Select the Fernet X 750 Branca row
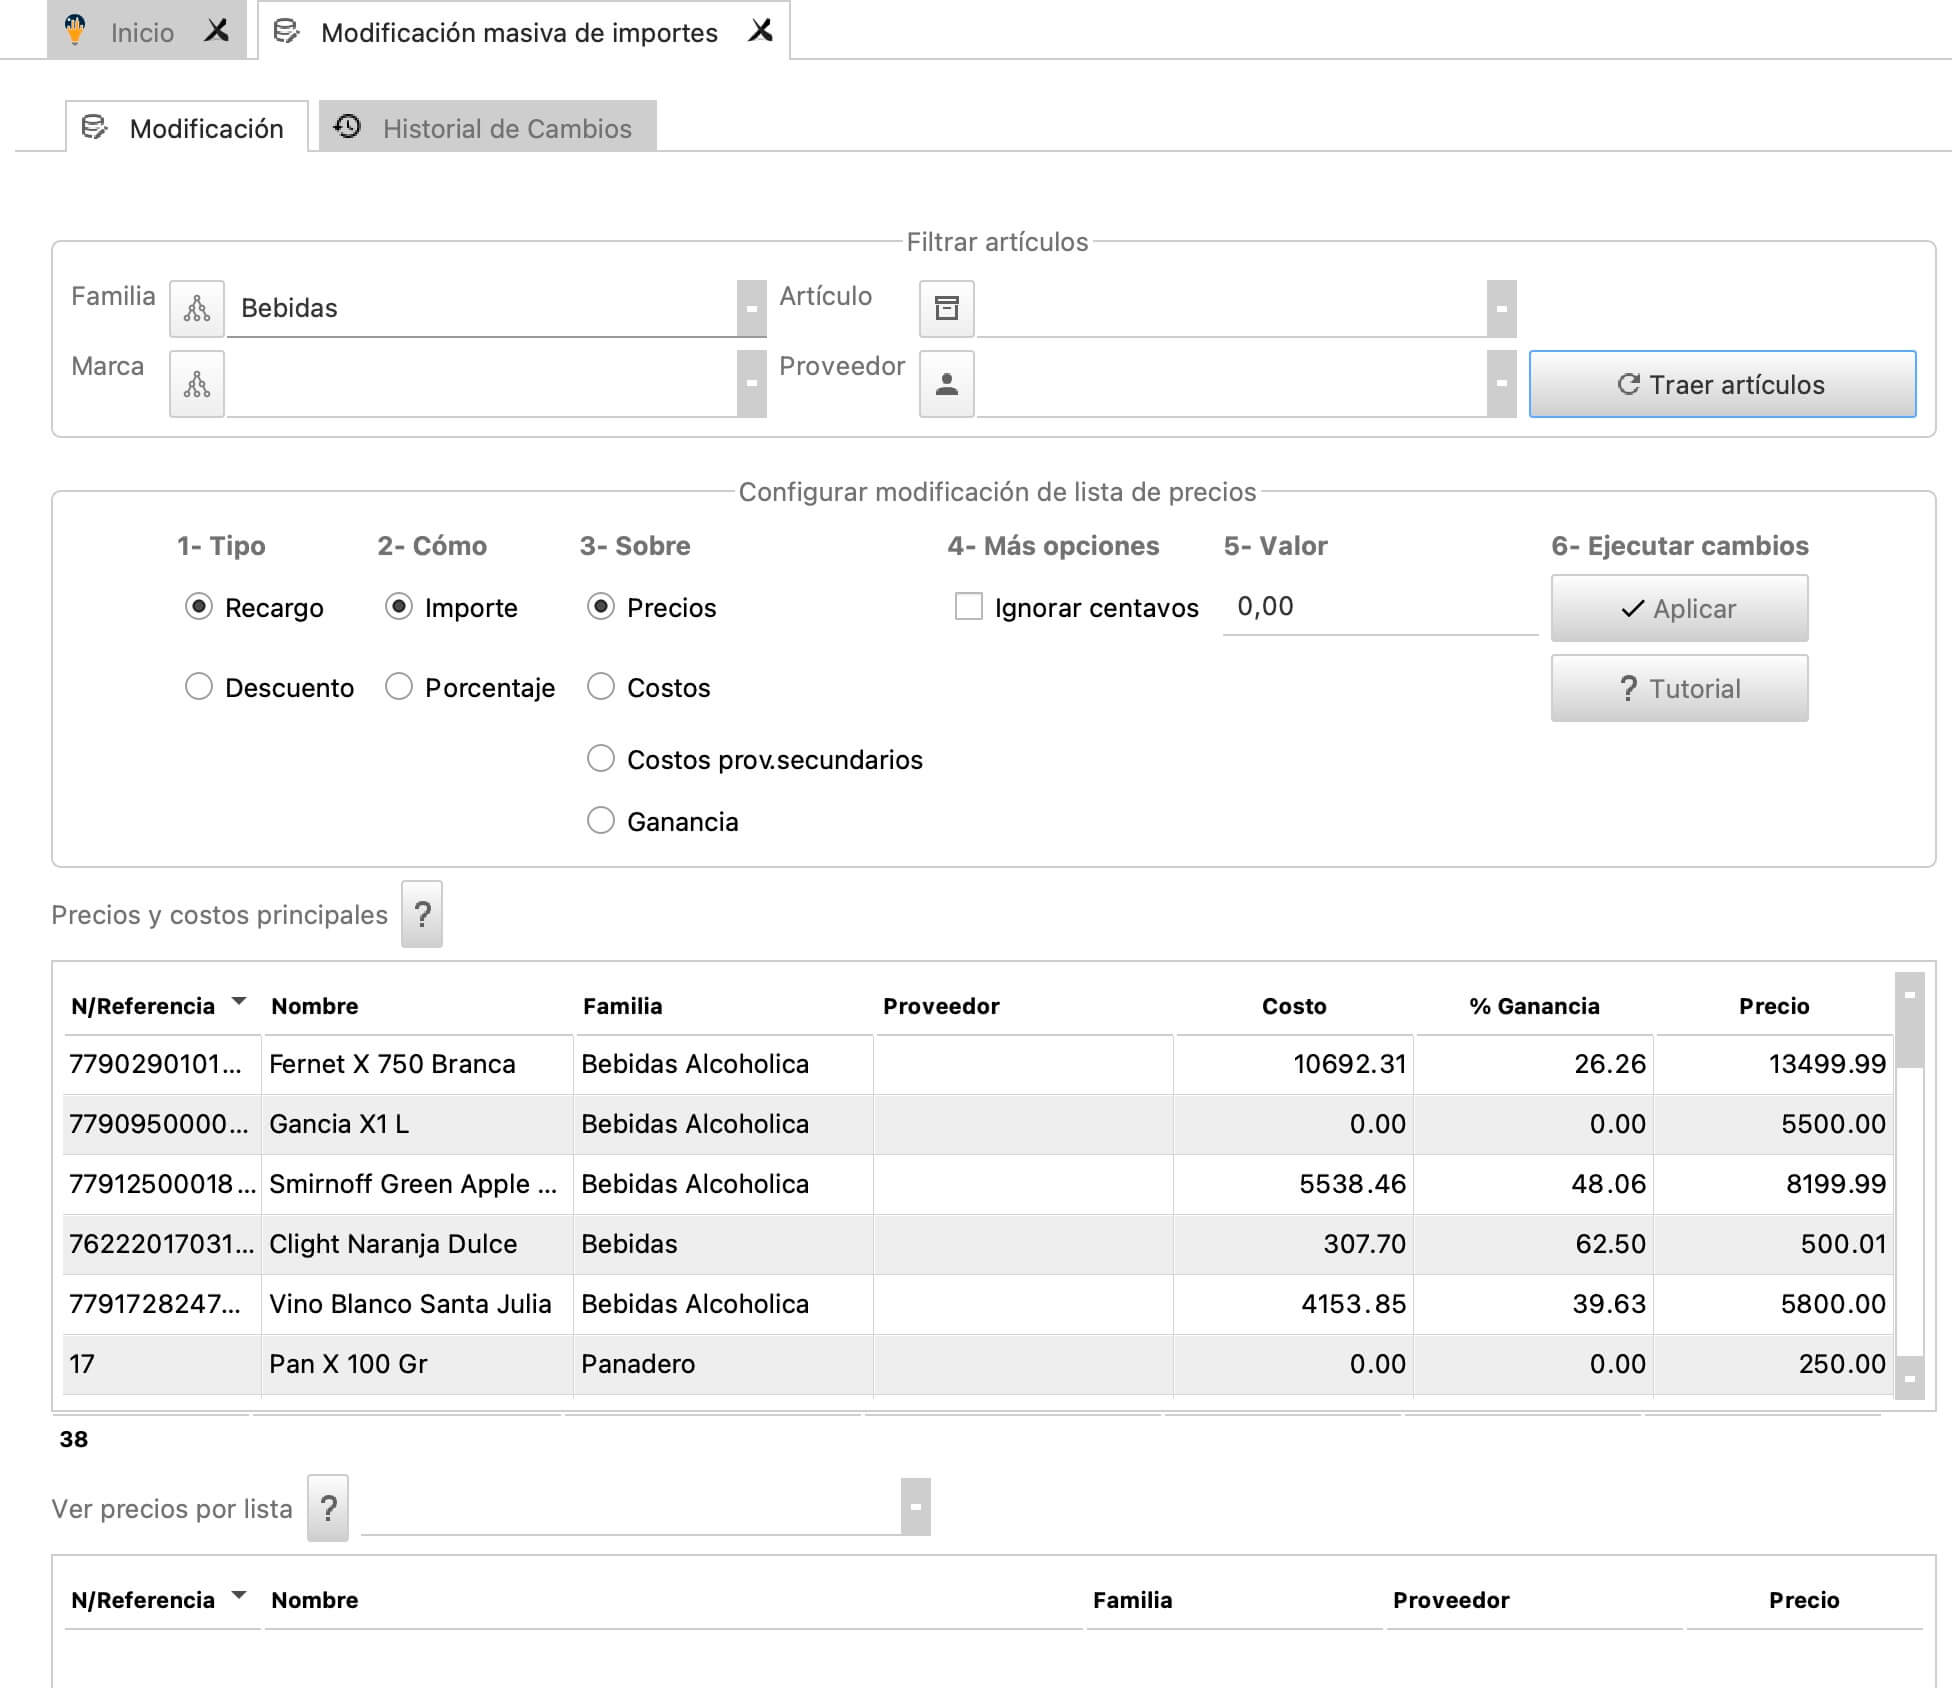 click(978, 1064)
